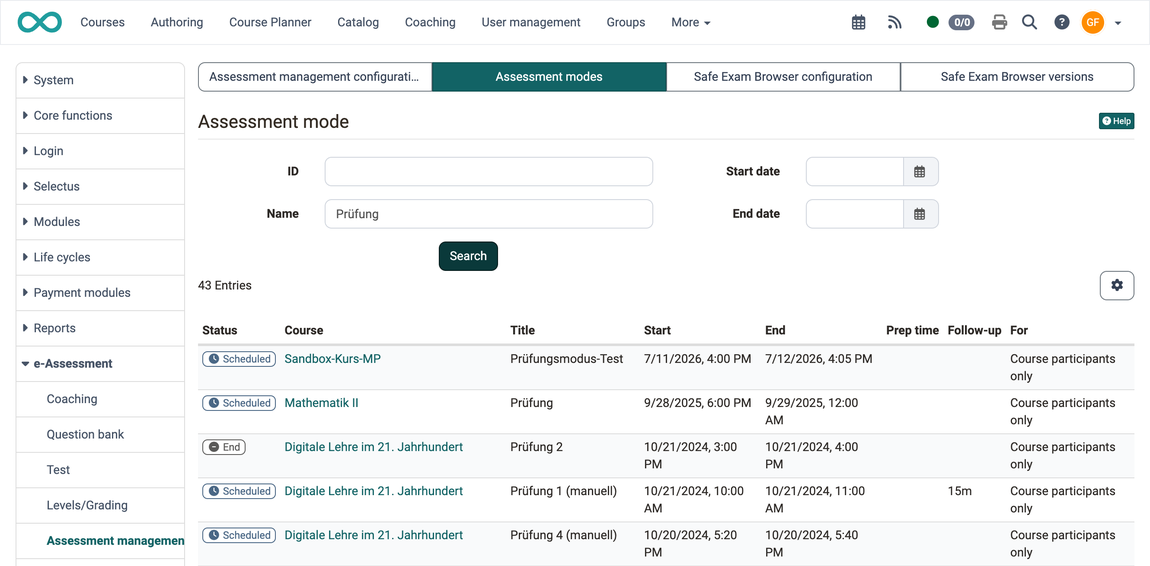
Task: Sort table by Start column header
Action: 657,331
